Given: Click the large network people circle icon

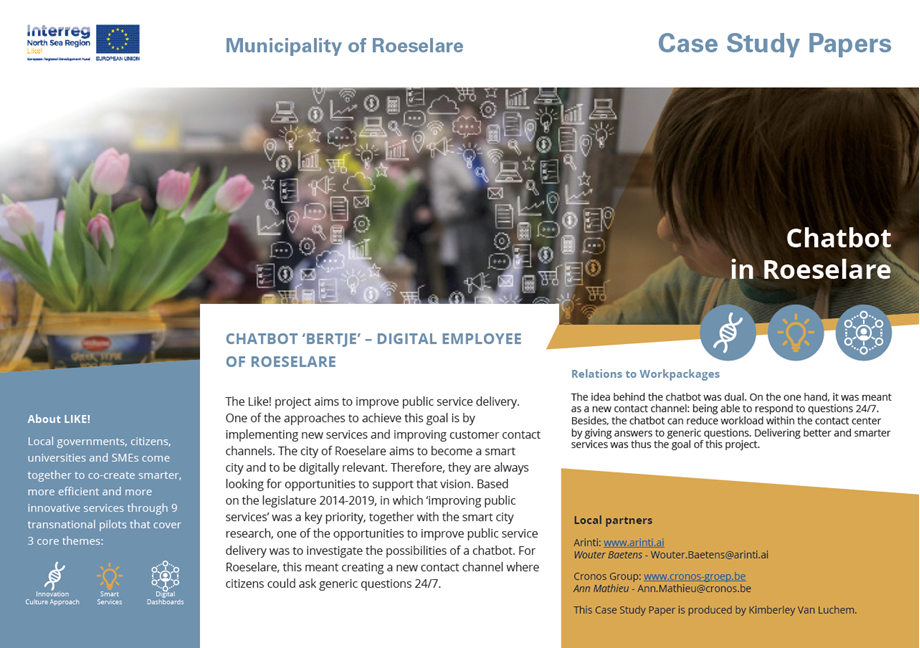Looking at the screenshot, I should (864, 333).
